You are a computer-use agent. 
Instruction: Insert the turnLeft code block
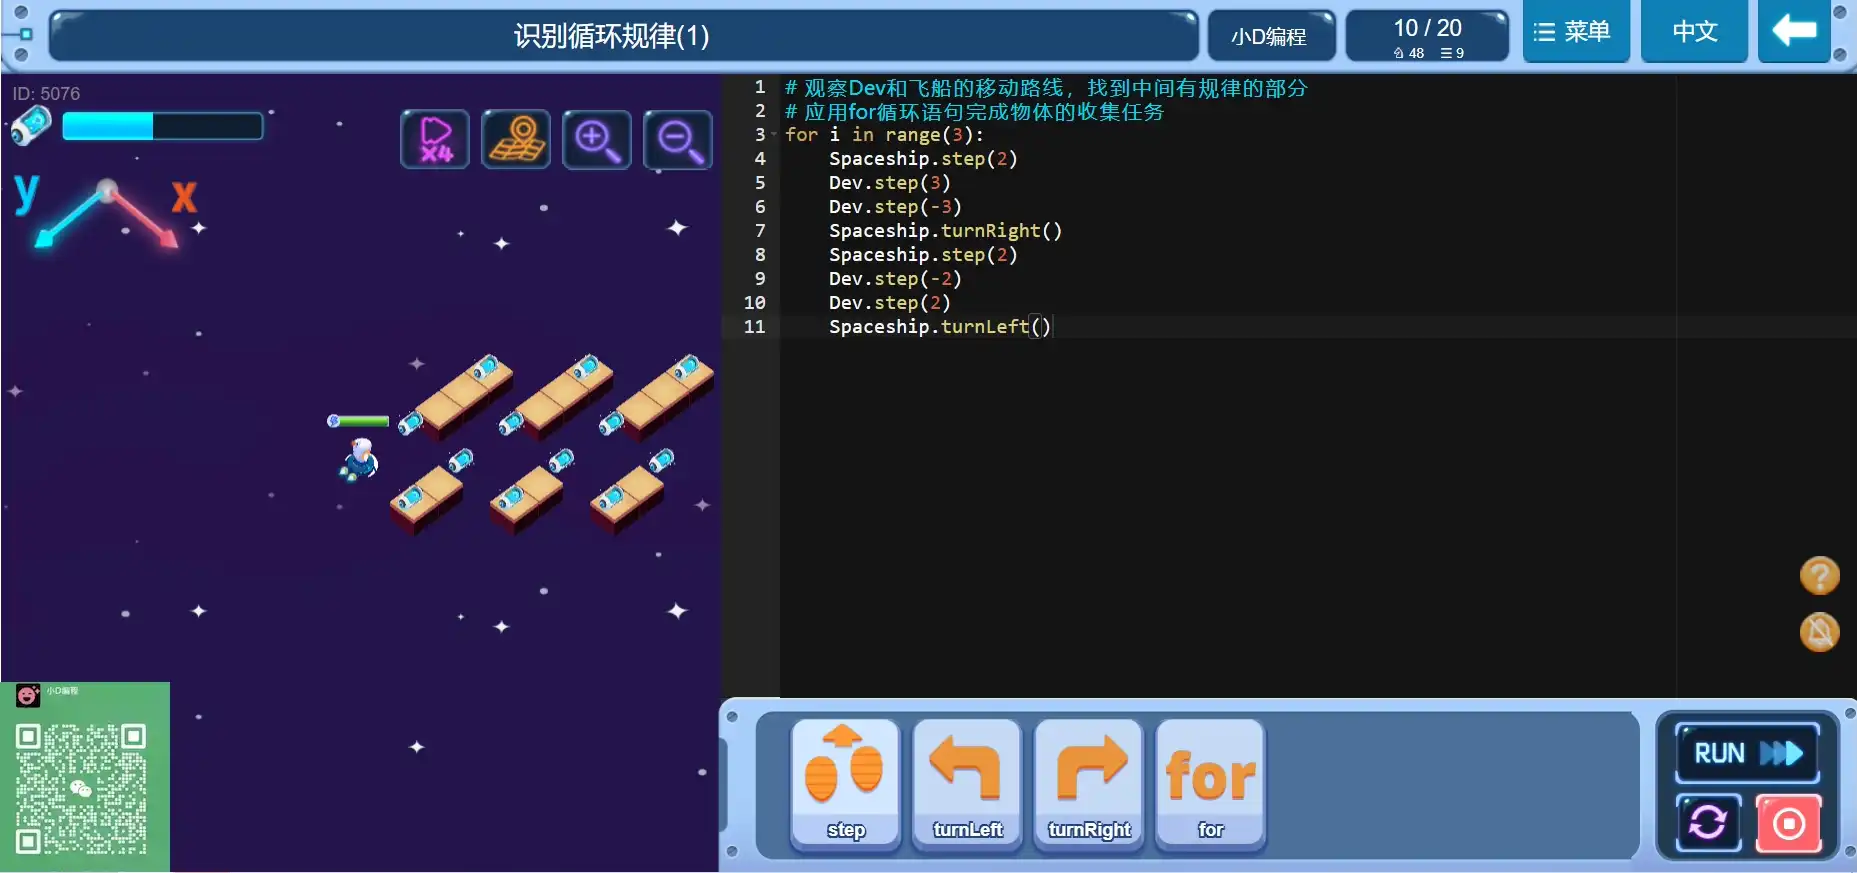[x=967, y=784]
